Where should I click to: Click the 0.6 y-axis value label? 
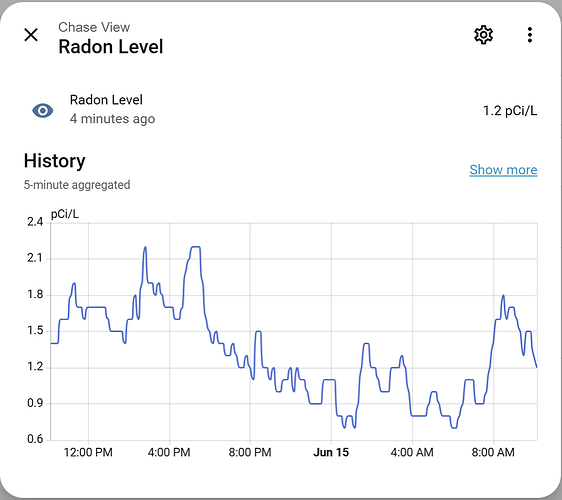(x=35, y=439)
